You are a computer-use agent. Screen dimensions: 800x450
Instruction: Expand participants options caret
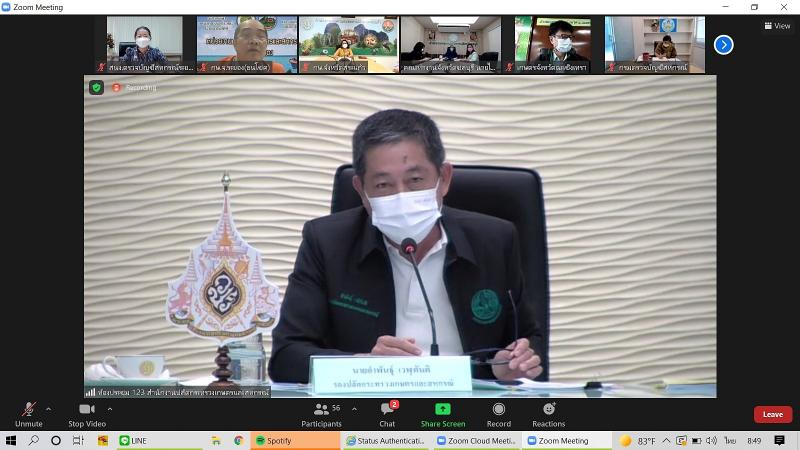pos(354,409)
